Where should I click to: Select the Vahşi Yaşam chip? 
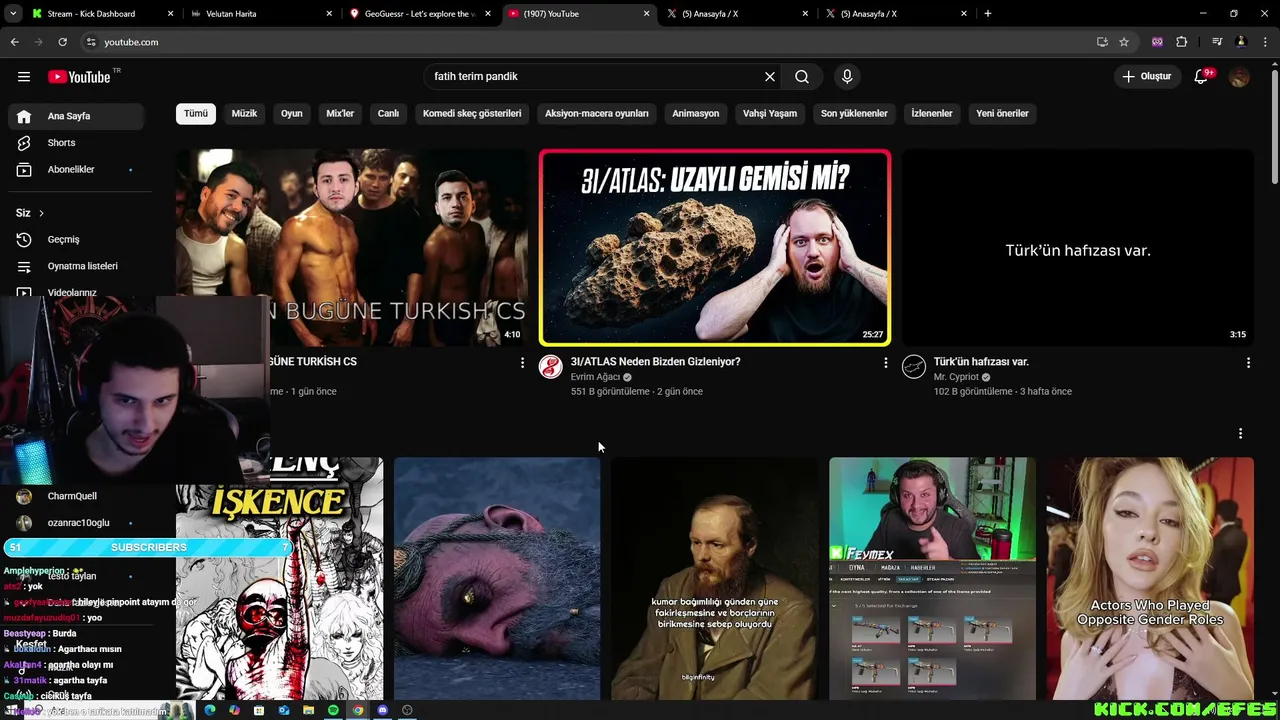770,113
